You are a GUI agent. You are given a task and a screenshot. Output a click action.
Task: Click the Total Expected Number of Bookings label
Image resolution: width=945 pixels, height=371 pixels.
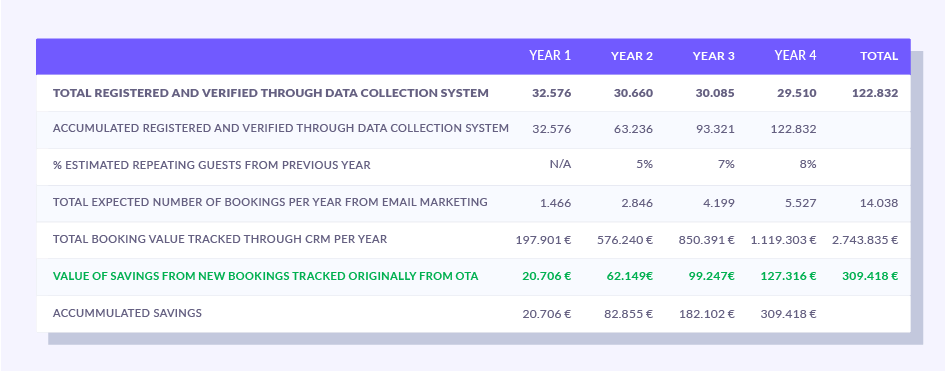pos(270,202)
